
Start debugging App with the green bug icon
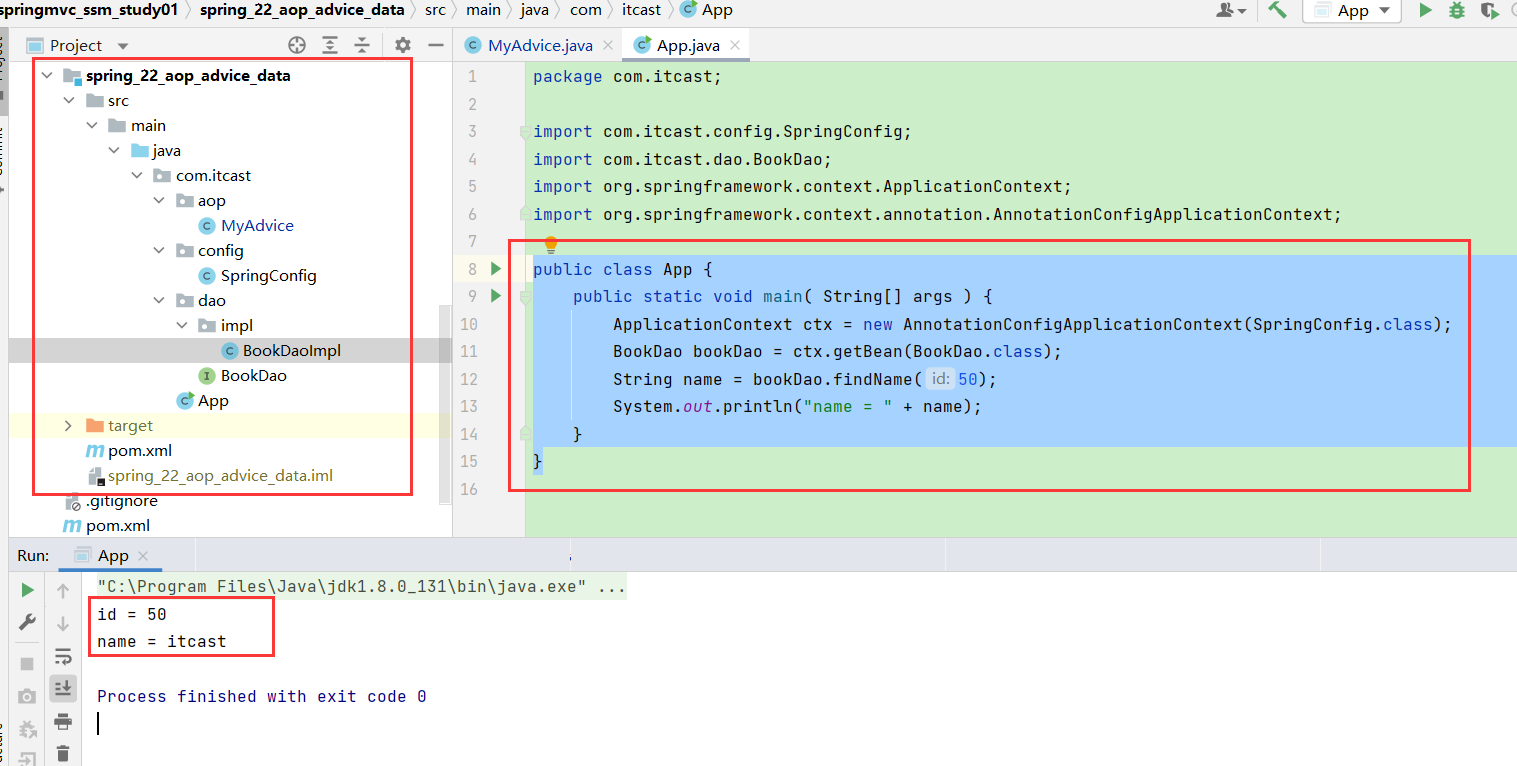[1457, 10]
